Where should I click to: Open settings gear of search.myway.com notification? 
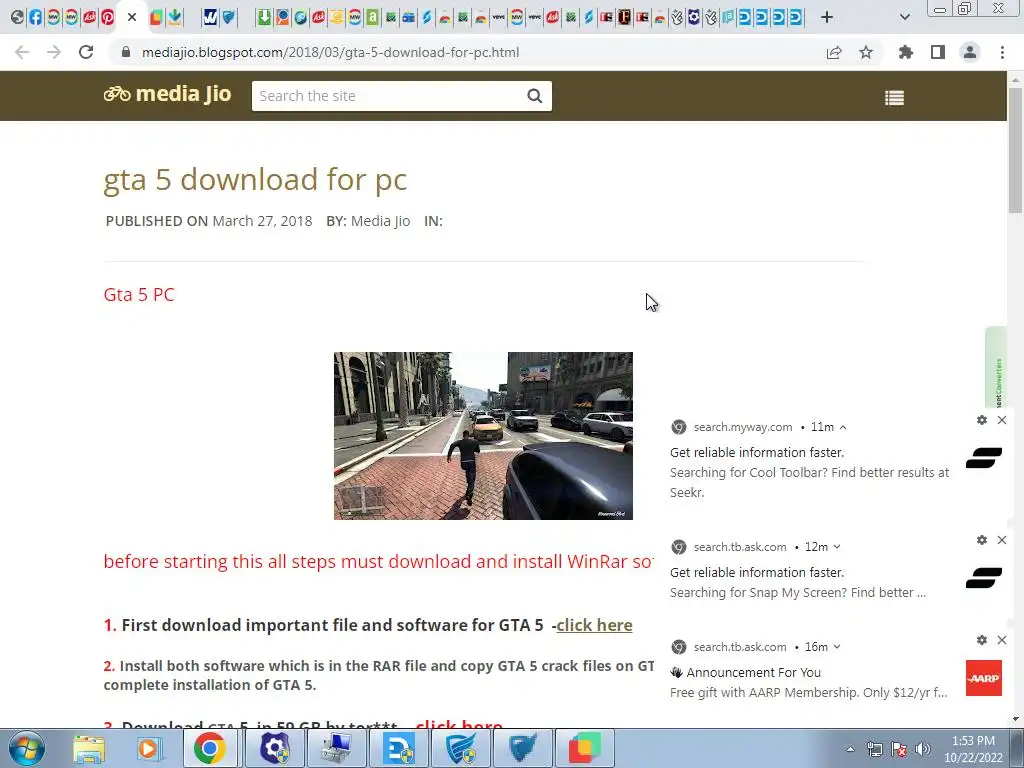[x=982, y=420]
